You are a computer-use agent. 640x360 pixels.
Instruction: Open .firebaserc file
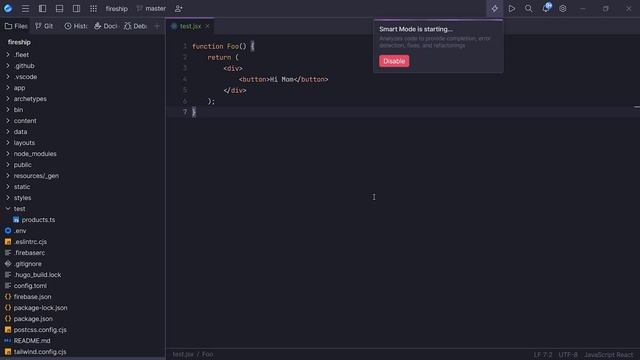[83, 253]
